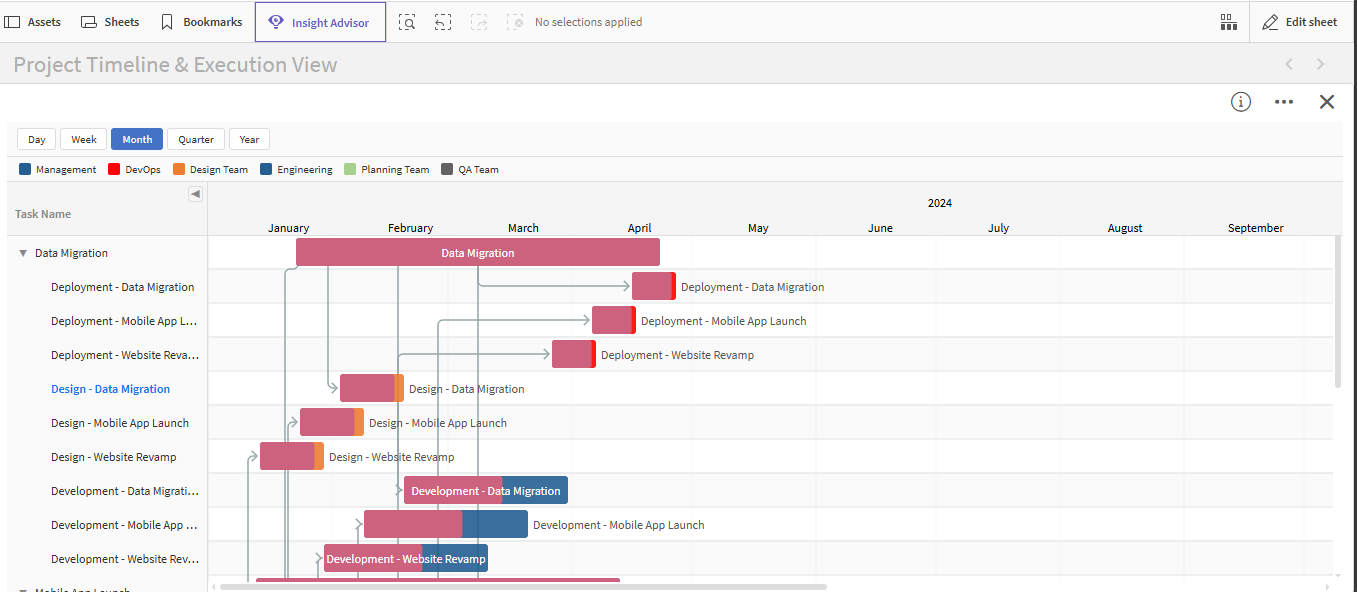
Task: Set timeline scale to Quarter
Action: click(x=196, y=140)
